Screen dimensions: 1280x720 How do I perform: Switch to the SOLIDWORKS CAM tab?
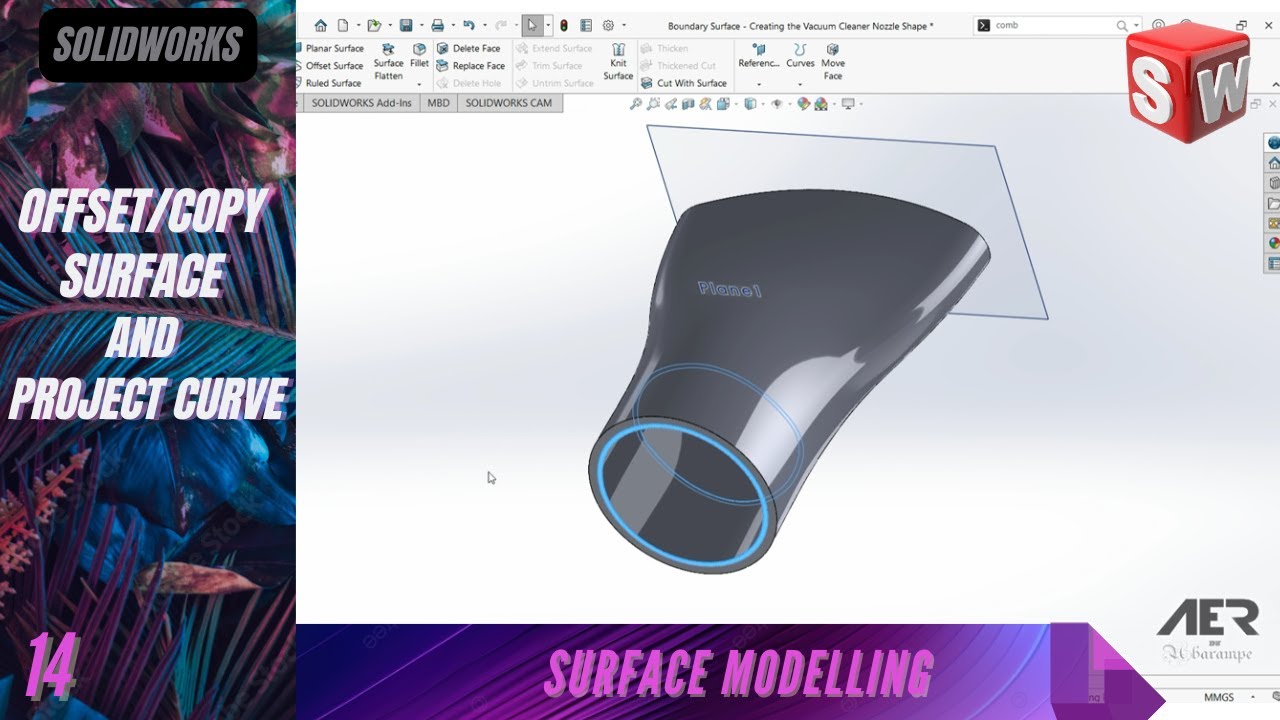coord(508,103)
